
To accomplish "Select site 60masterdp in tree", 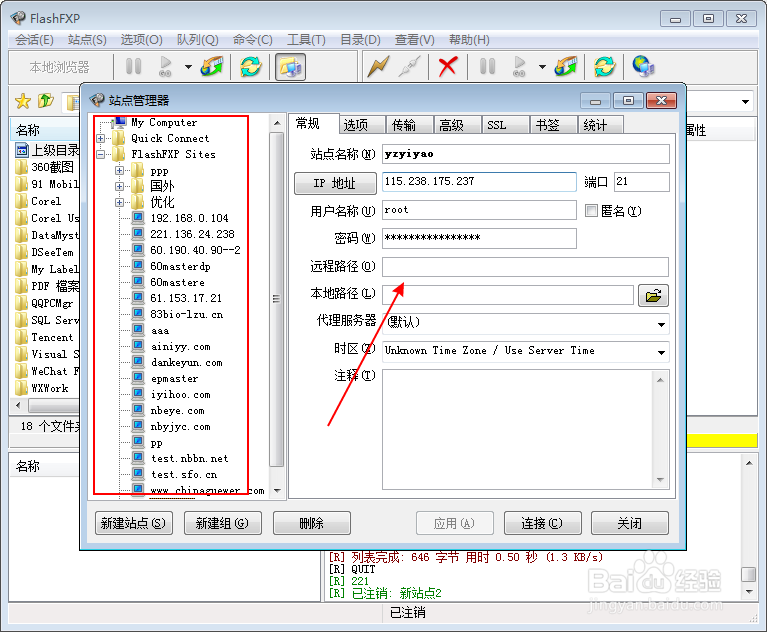I will pyautogui.click(x=180, y=267).
